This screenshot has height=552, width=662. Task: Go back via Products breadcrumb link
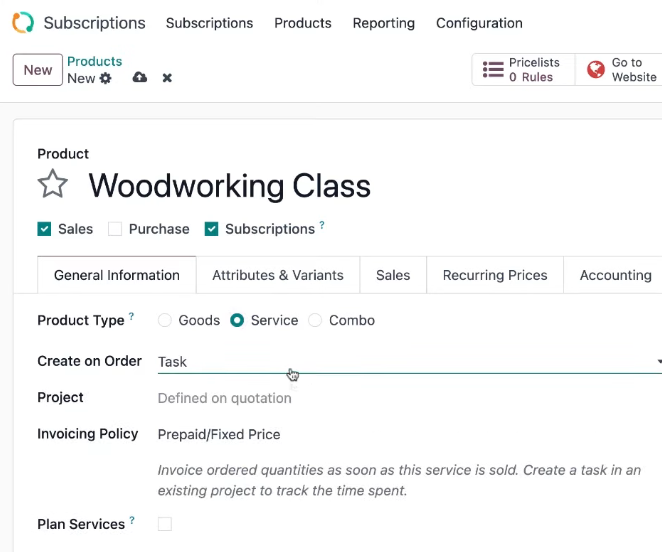tap(95, 61)
